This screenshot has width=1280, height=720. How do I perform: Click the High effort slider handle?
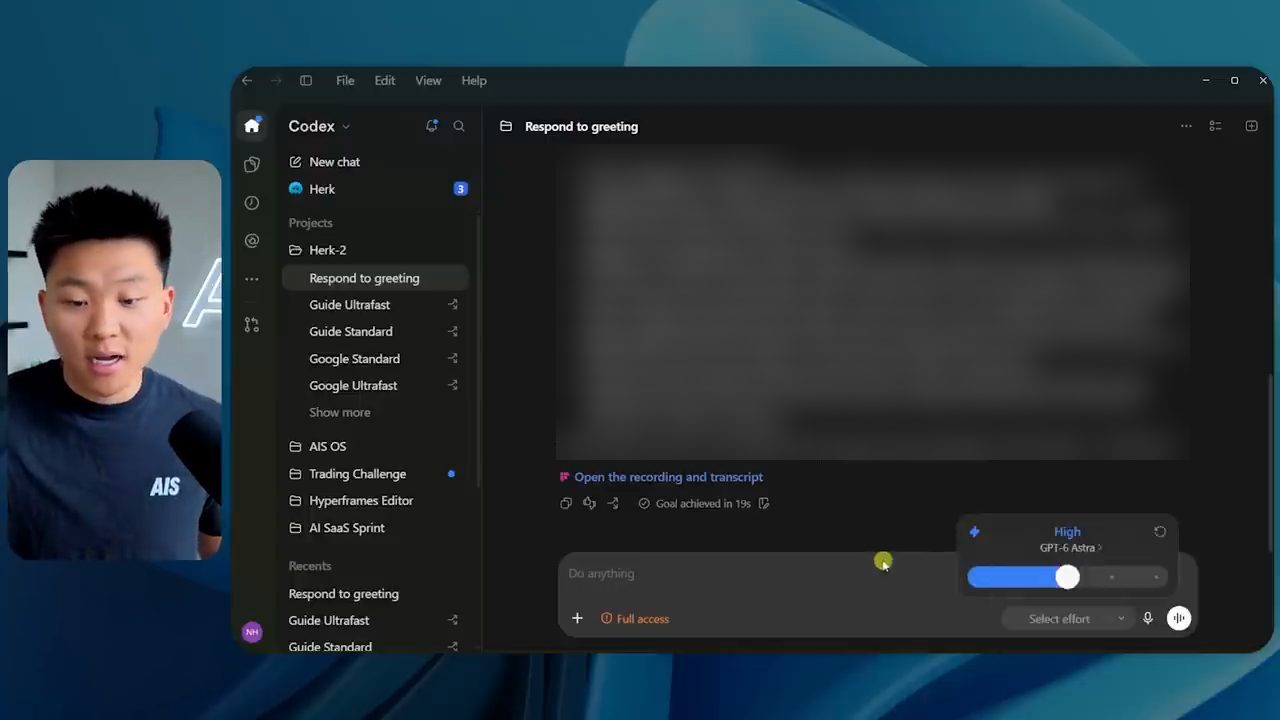point(1067,577)
